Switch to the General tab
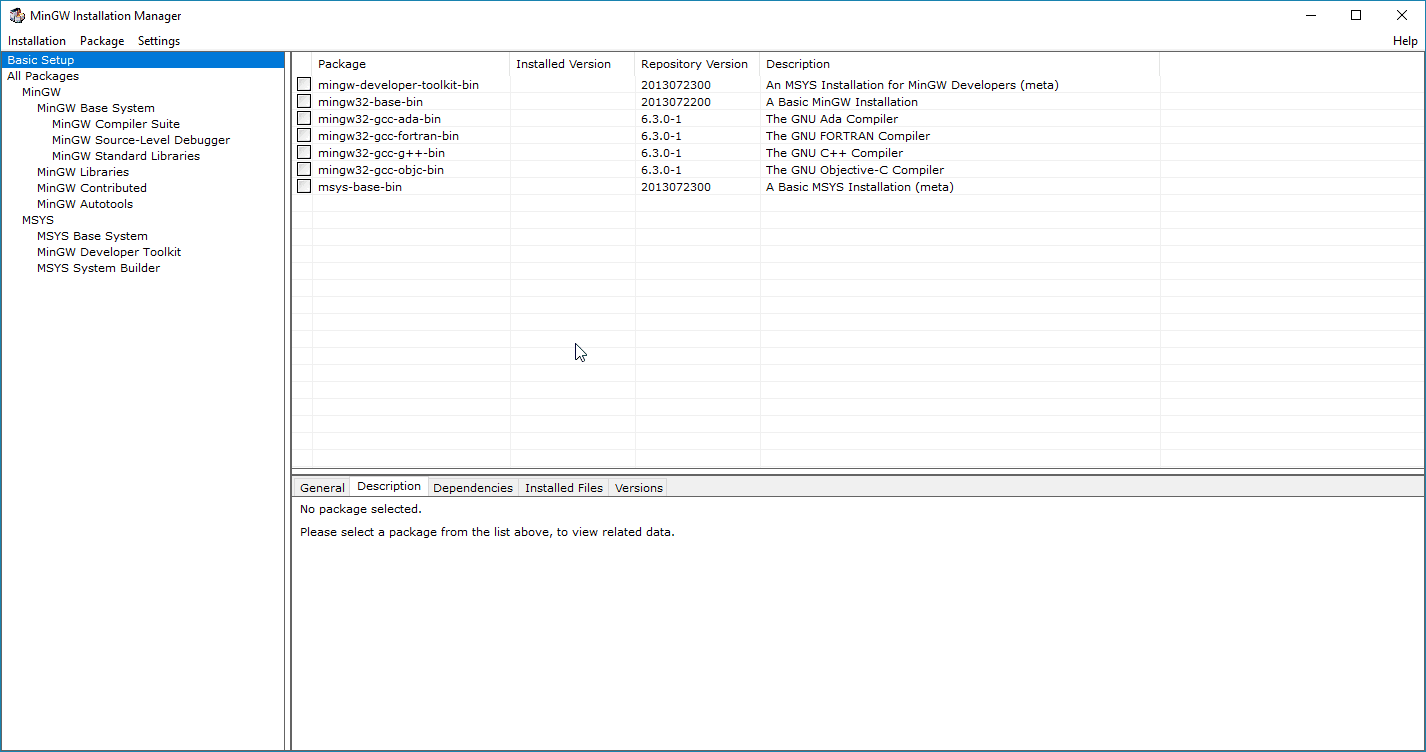1426x752 pixels. (x=322, y=488)
